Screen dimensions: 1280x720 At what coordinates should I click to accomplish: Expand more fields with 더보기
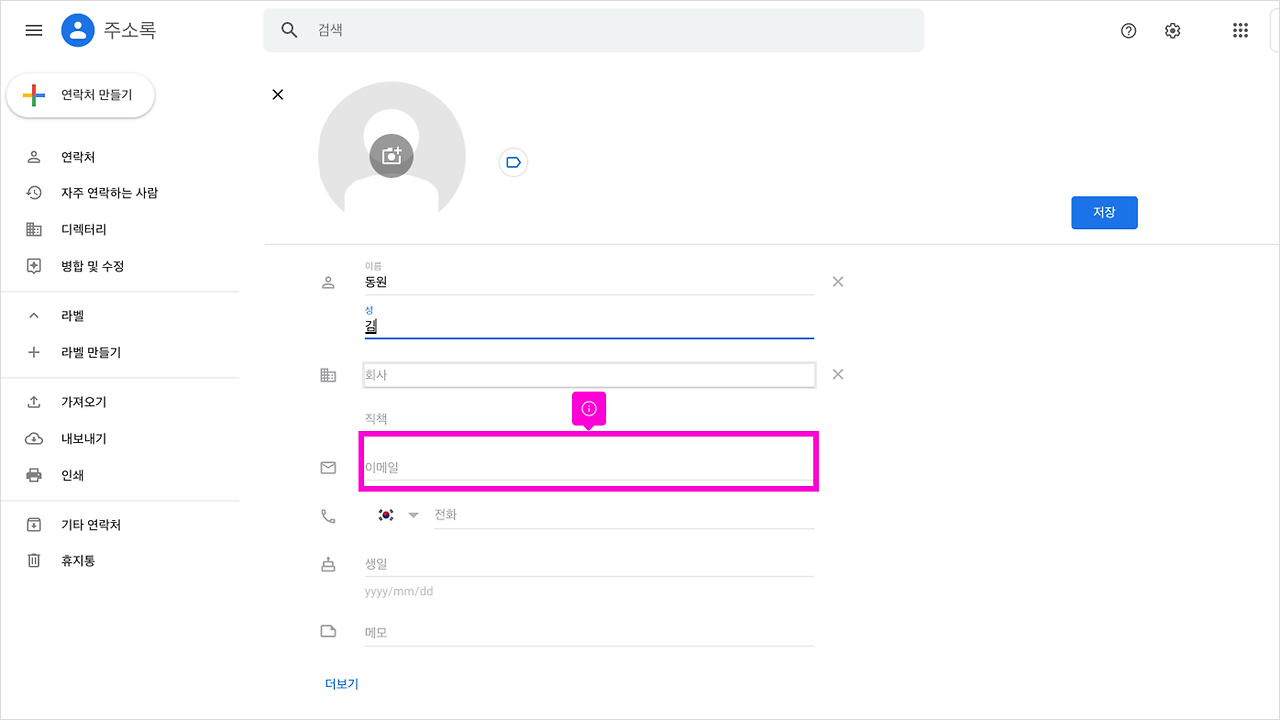[x=342, y=684]
